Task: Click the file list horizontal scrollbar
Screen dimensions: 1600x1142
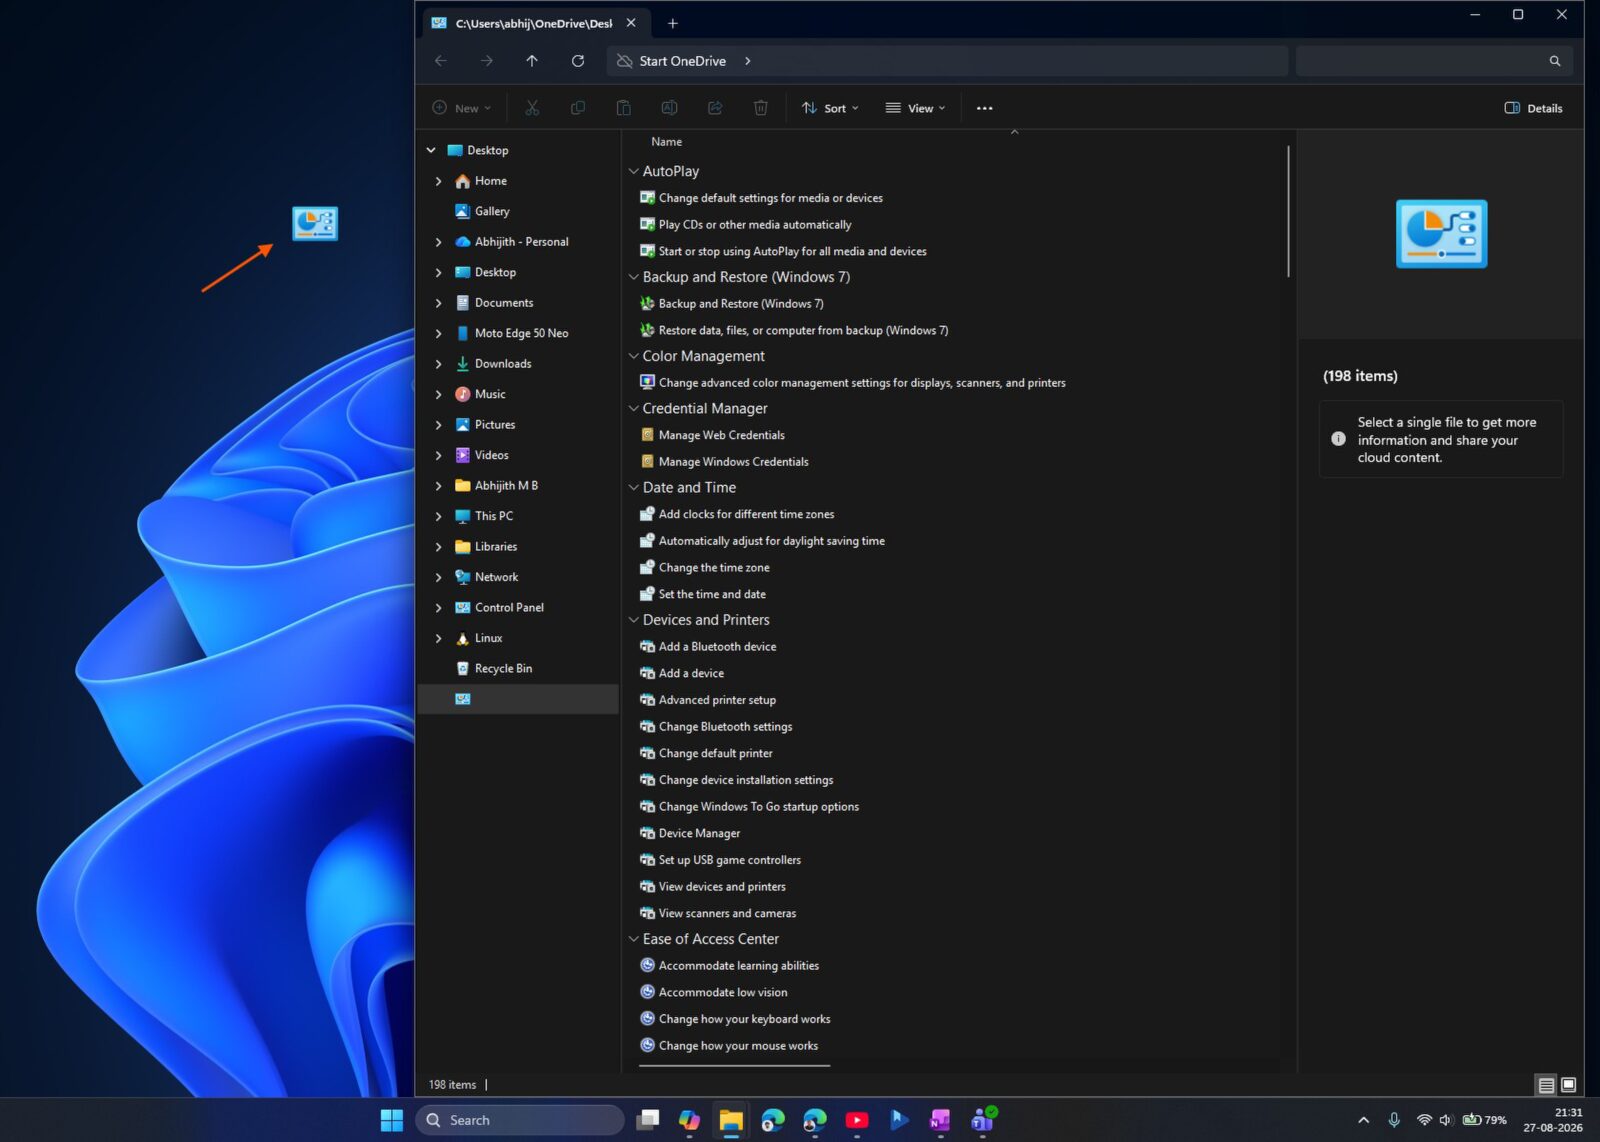Action: [735, 1066]
